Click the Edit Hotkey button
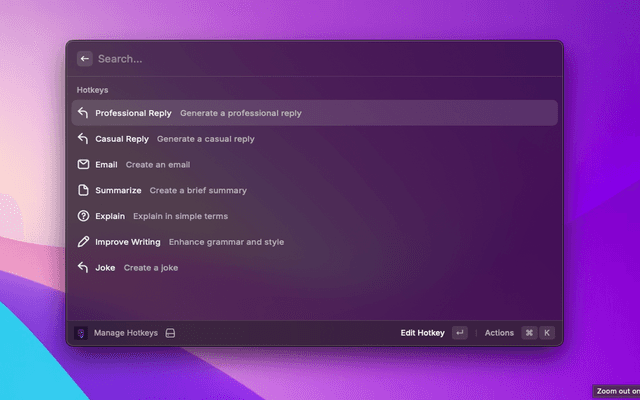The image size is (640, 400). [x=423, y=333]
